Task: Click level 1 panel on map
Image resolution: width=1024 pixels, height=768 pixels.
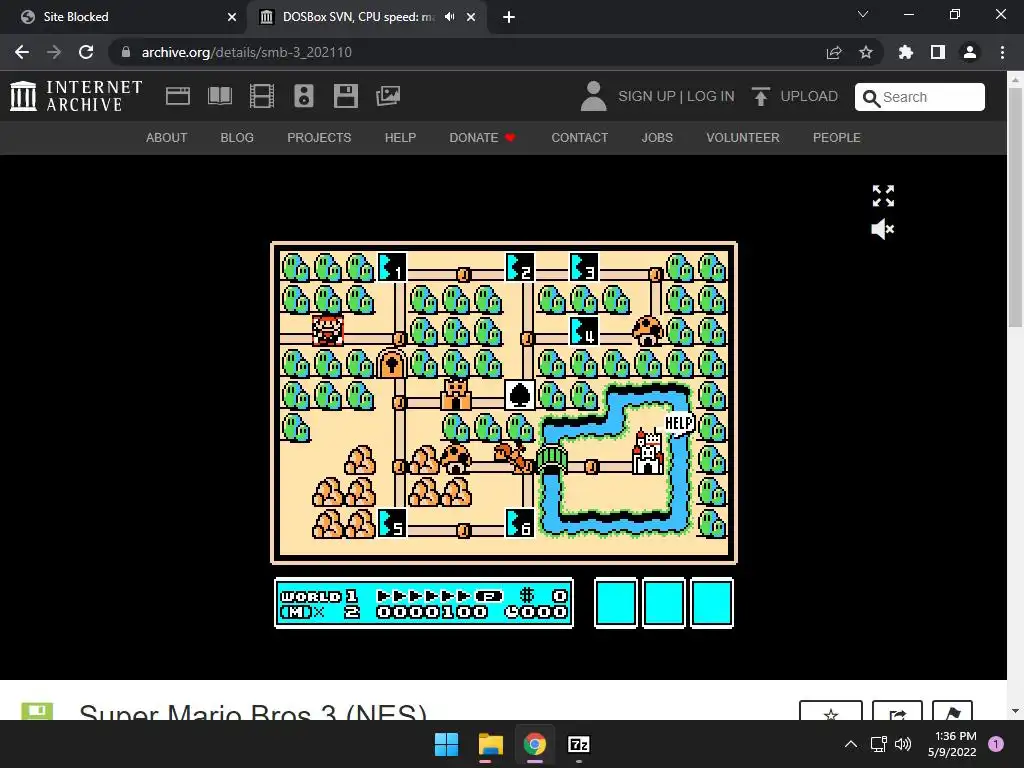Action: point(392,268)
